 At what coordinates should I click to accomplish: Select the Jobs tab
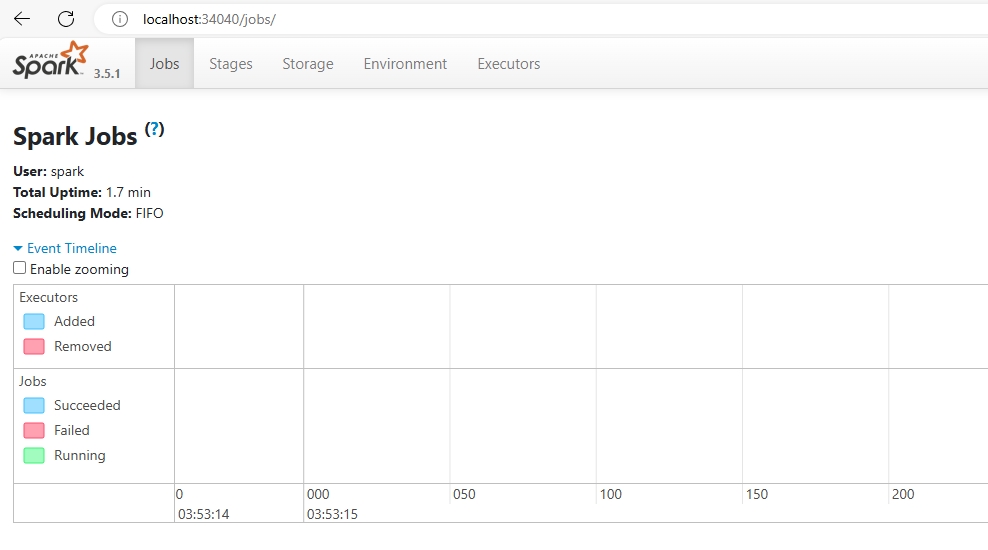tap(164, 64)
